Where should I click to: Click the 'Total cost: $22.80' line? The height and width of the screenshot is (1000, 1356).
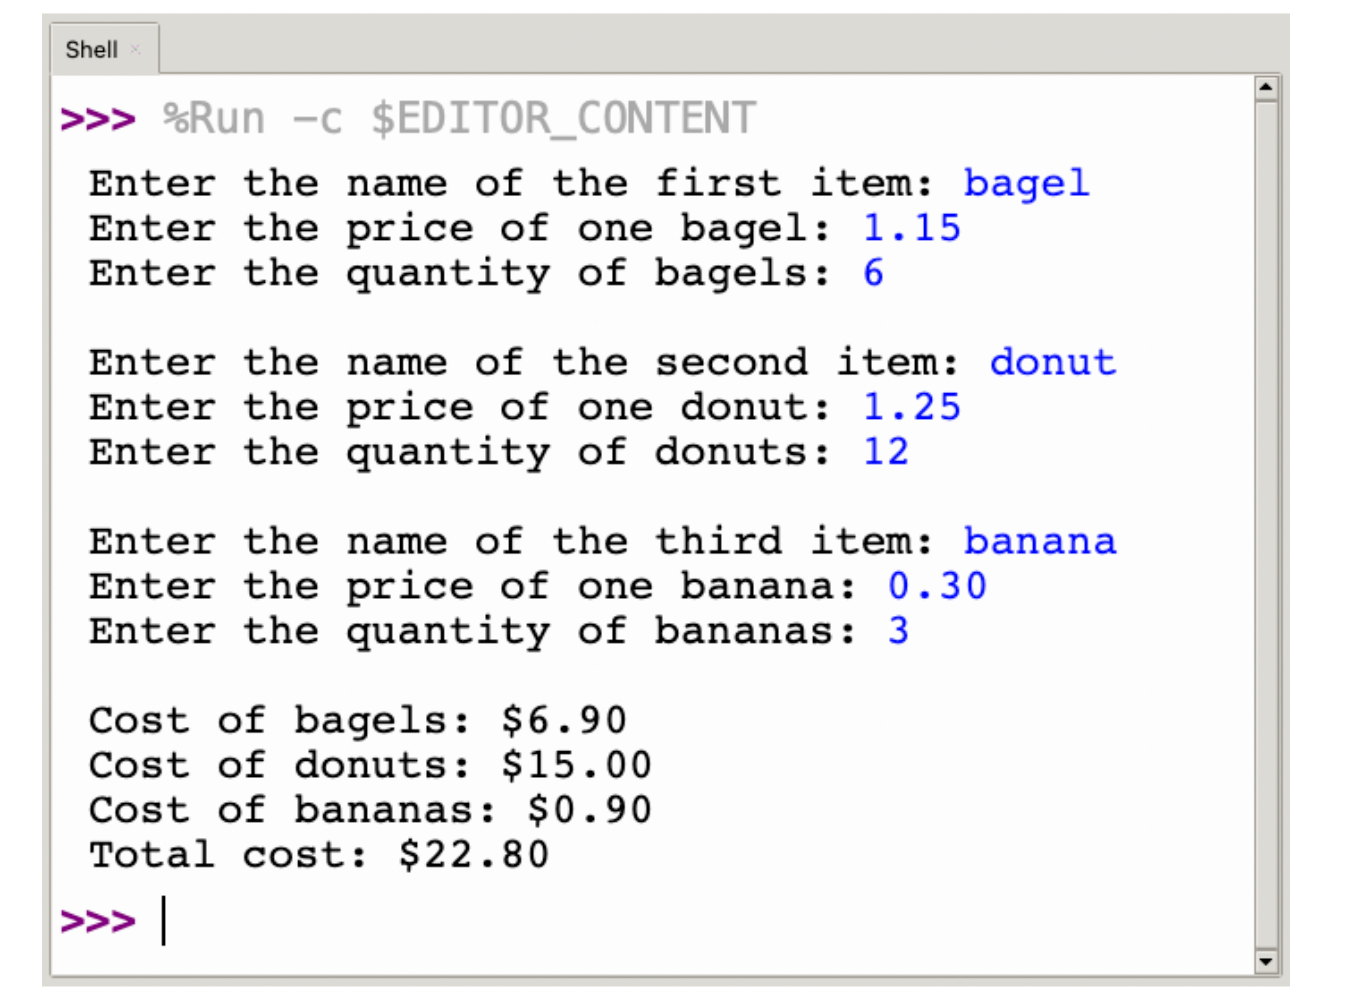[319, 855]
